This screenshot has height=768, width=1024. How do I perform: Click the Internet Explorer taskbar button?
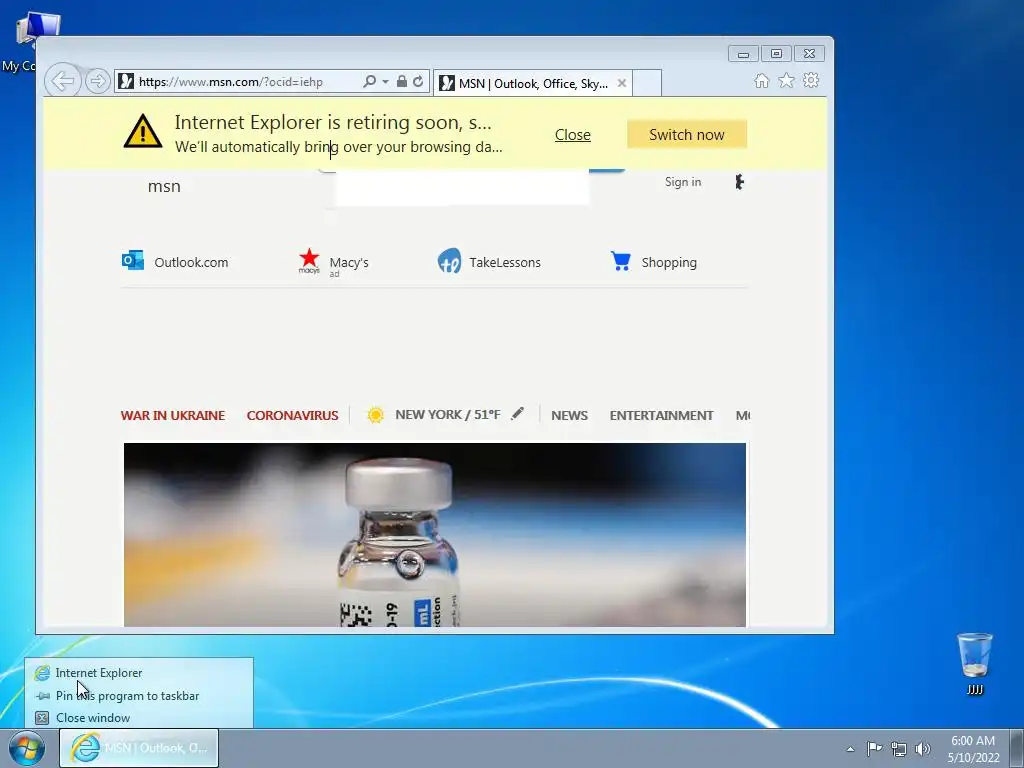coord(139,748)
